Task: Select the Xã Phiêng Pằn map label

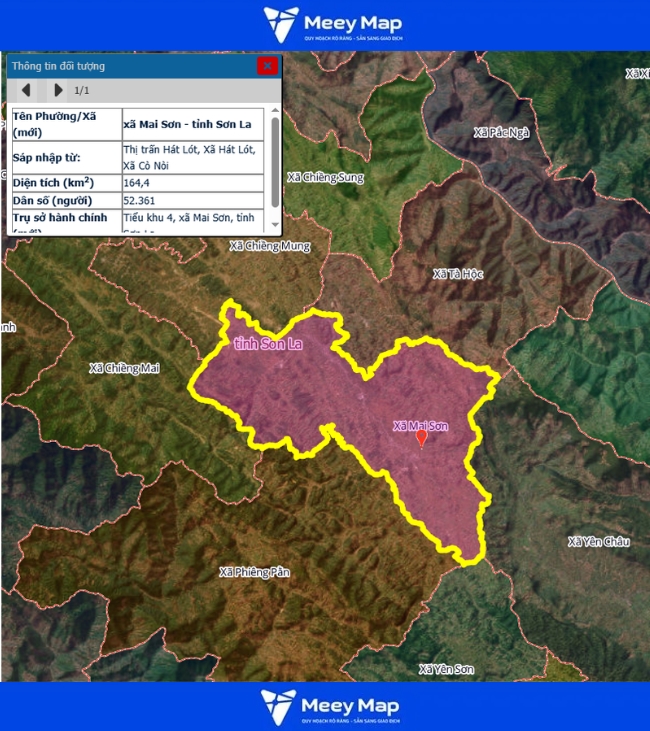Action: (254, 572)
